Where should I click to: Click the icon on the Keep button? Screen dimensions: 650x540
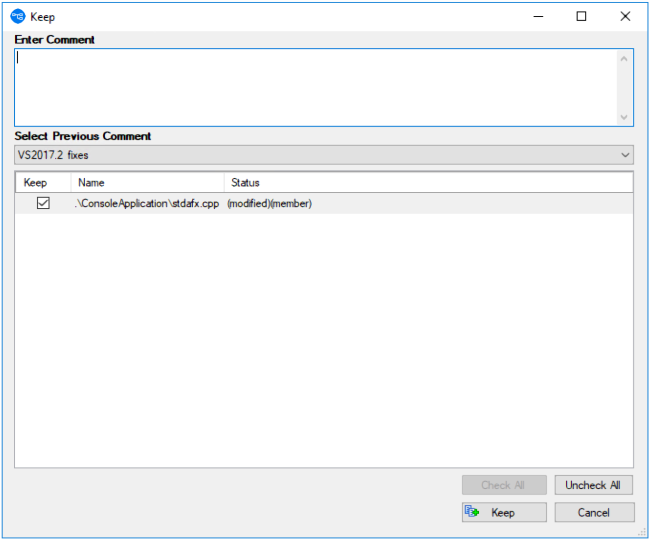[473, 512]
